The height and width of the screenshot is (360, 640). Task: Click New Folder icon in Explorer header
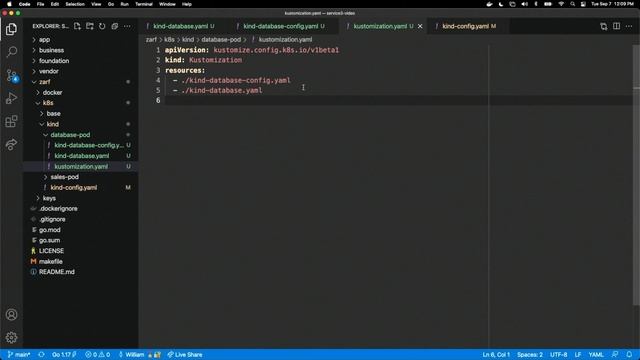90,26
